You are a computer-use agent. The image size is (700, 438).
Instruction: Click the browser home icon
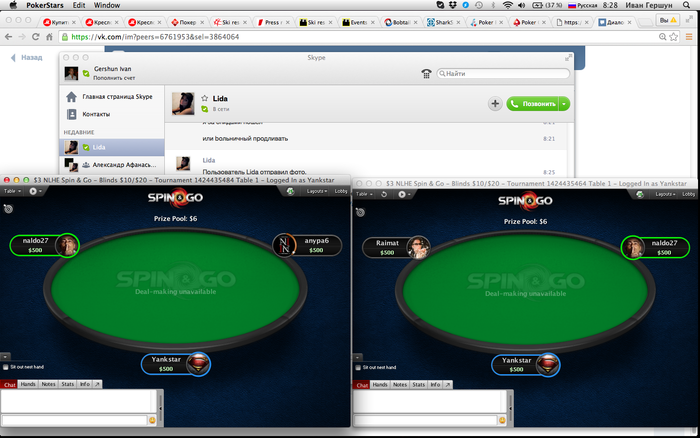[49, 37]
